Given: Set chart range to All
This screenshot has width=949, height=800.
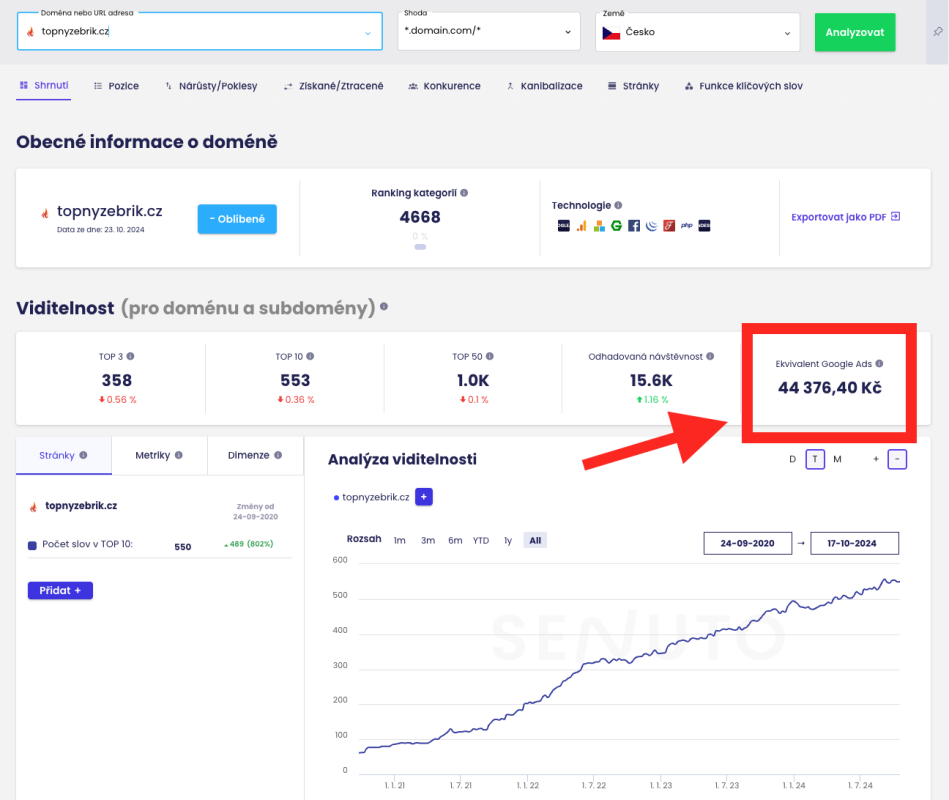Looking at the screenshot, I should pyautogui.click(x=535, y=540).
